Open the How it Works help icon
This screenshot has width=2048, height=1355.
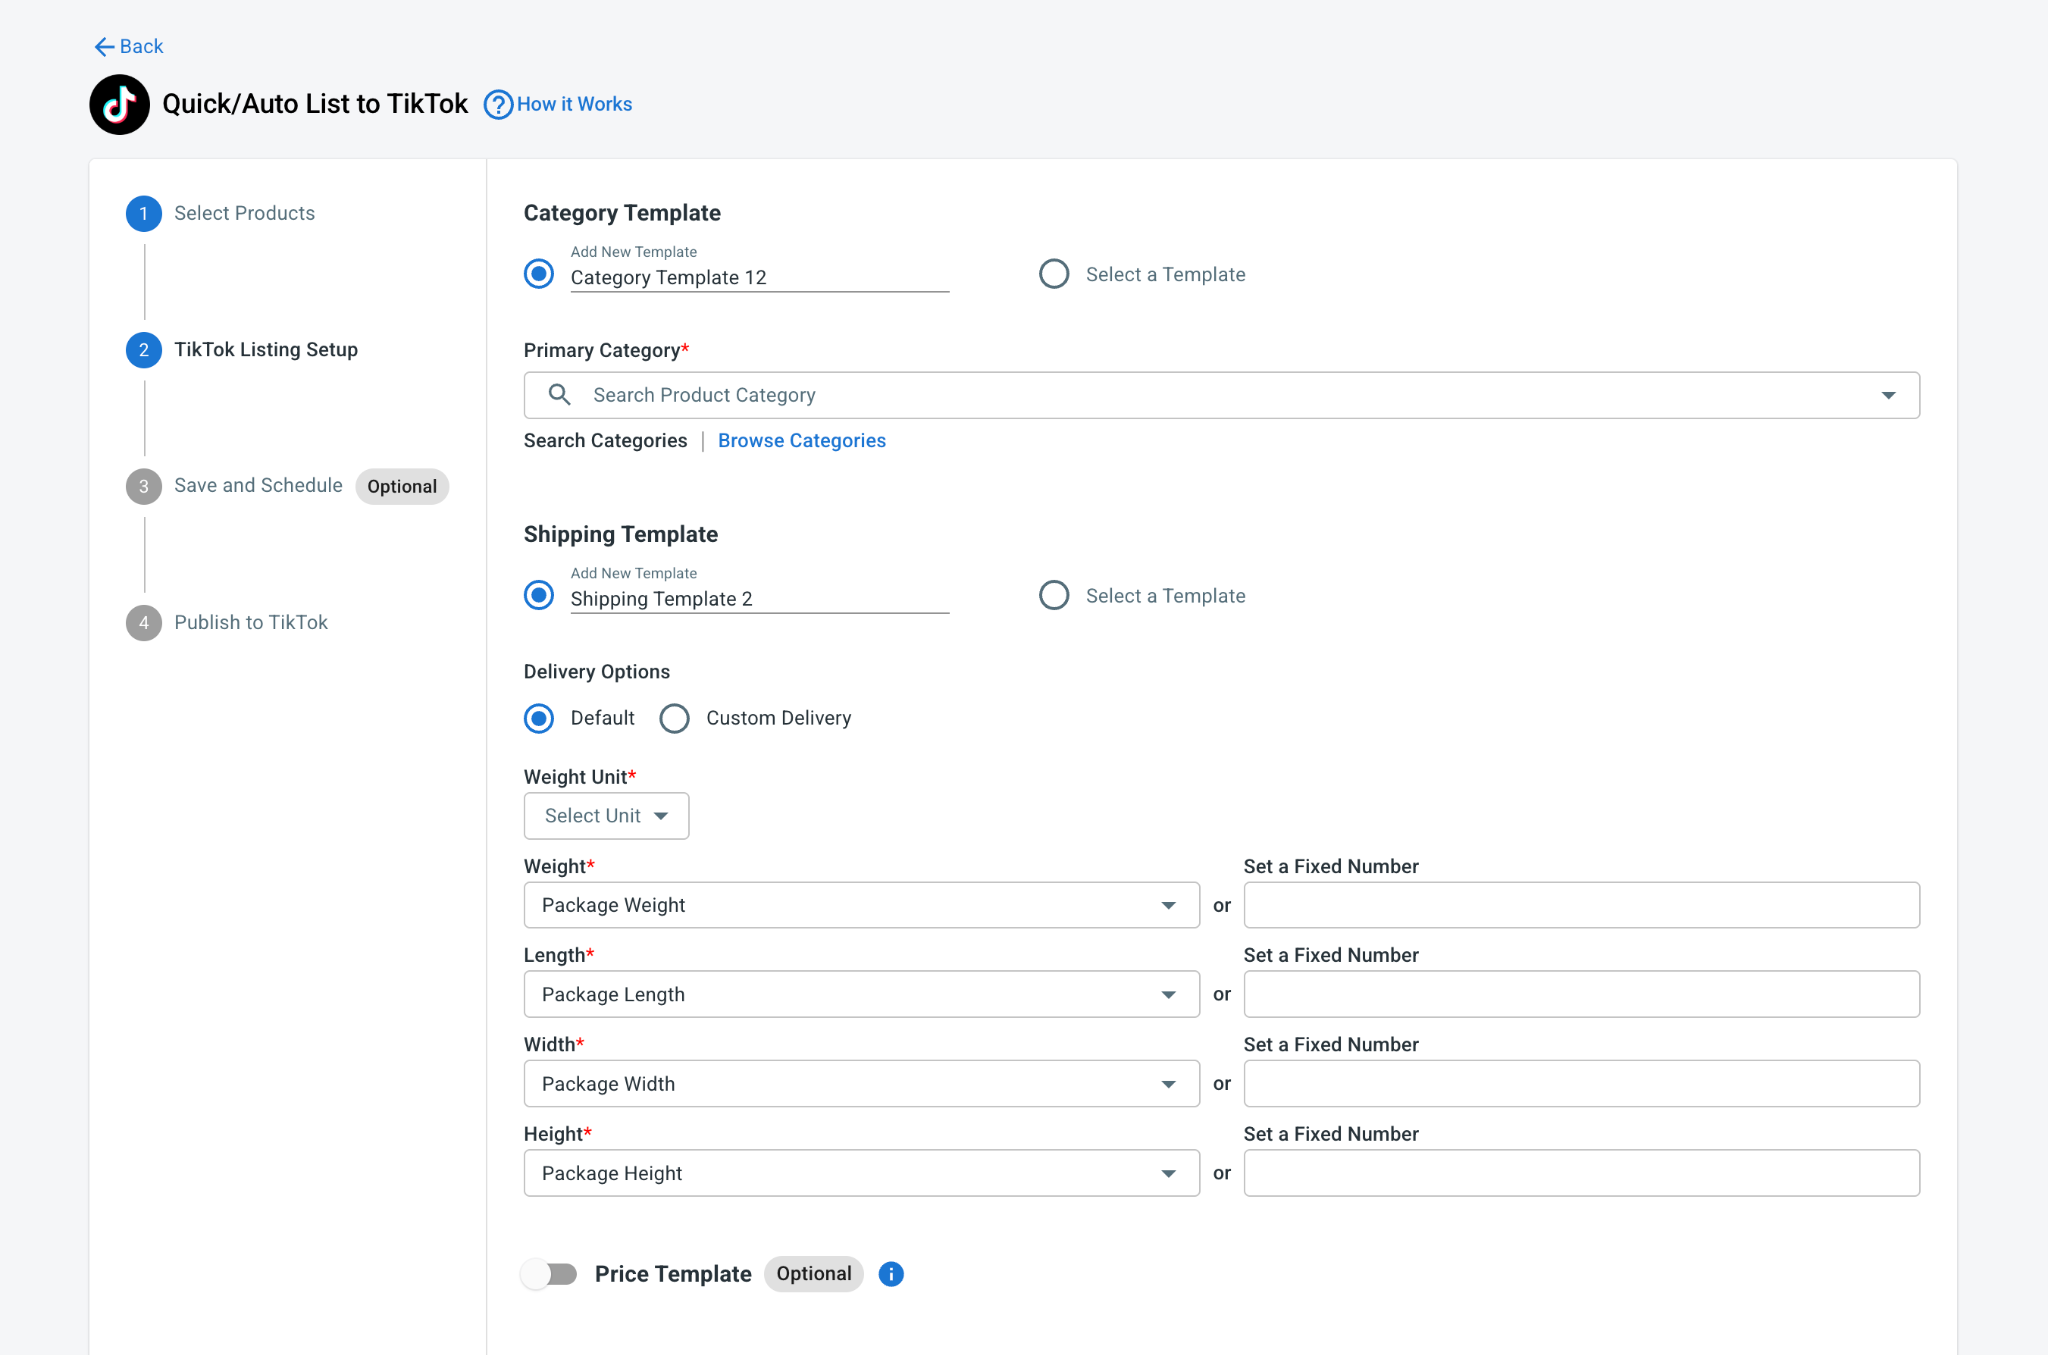pos(498,104)
